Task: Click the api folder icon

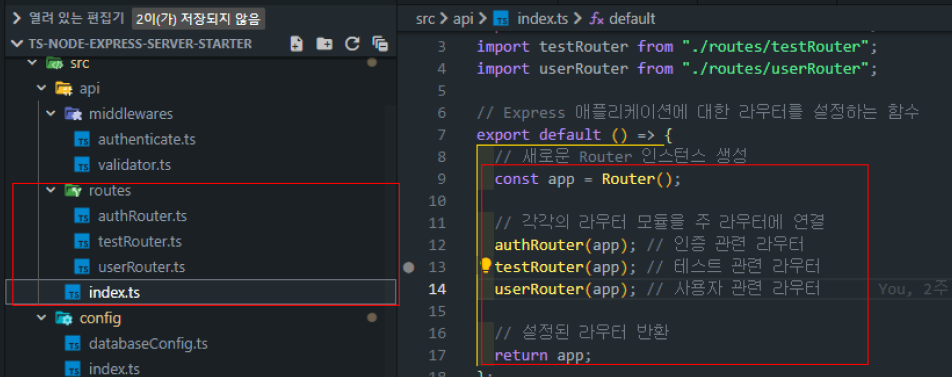Action: 63,89
